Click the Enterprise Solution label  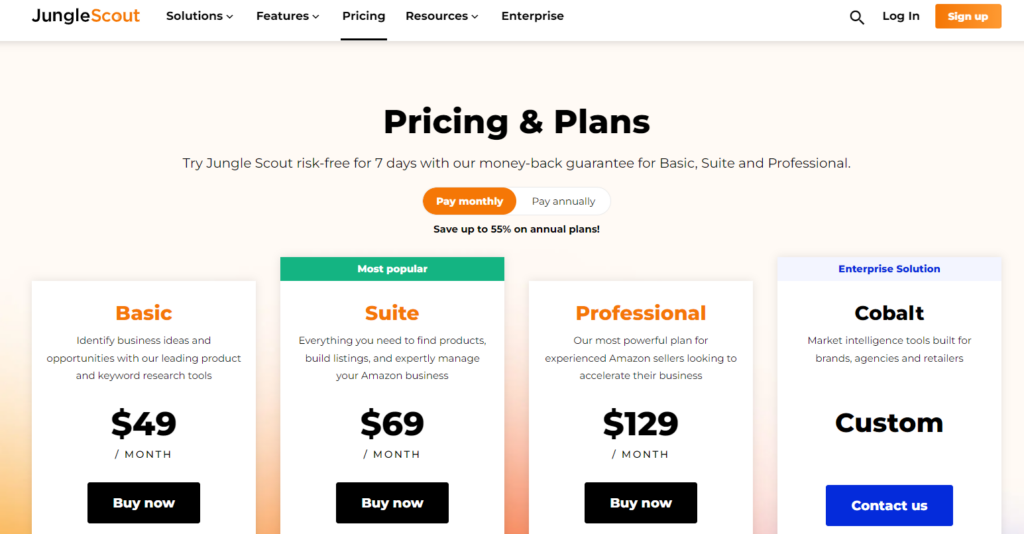coord(889,269)
